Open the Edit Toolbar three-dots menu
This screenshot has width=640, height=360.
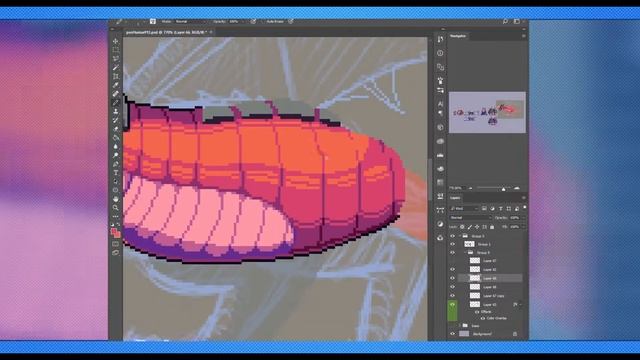(116, 216)
